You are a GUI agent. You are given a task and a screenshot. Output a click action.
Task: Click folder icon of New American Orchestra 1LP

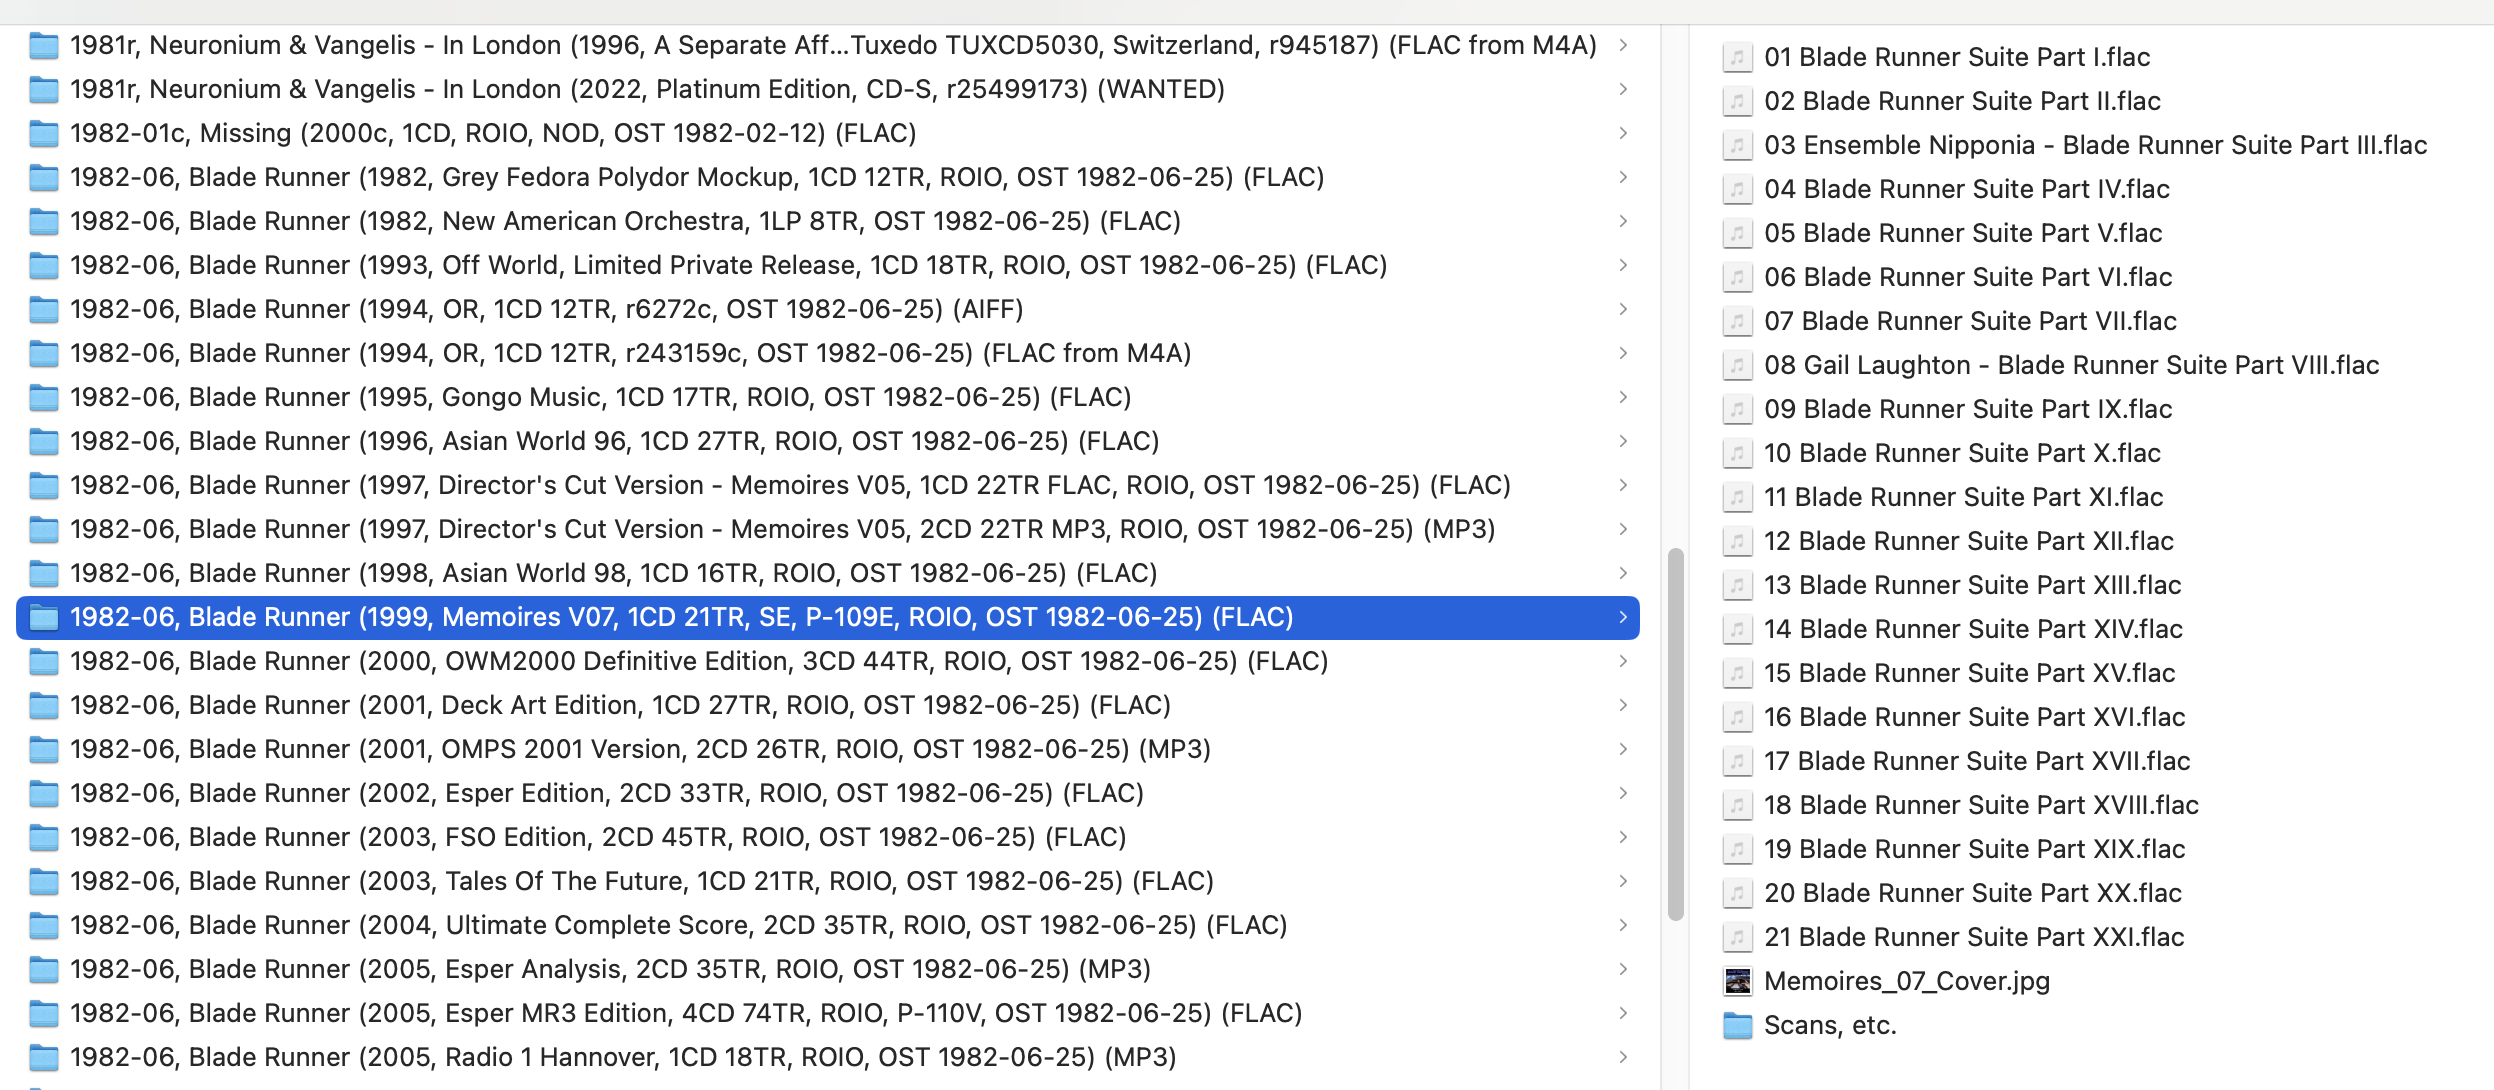tap(44, 221)
